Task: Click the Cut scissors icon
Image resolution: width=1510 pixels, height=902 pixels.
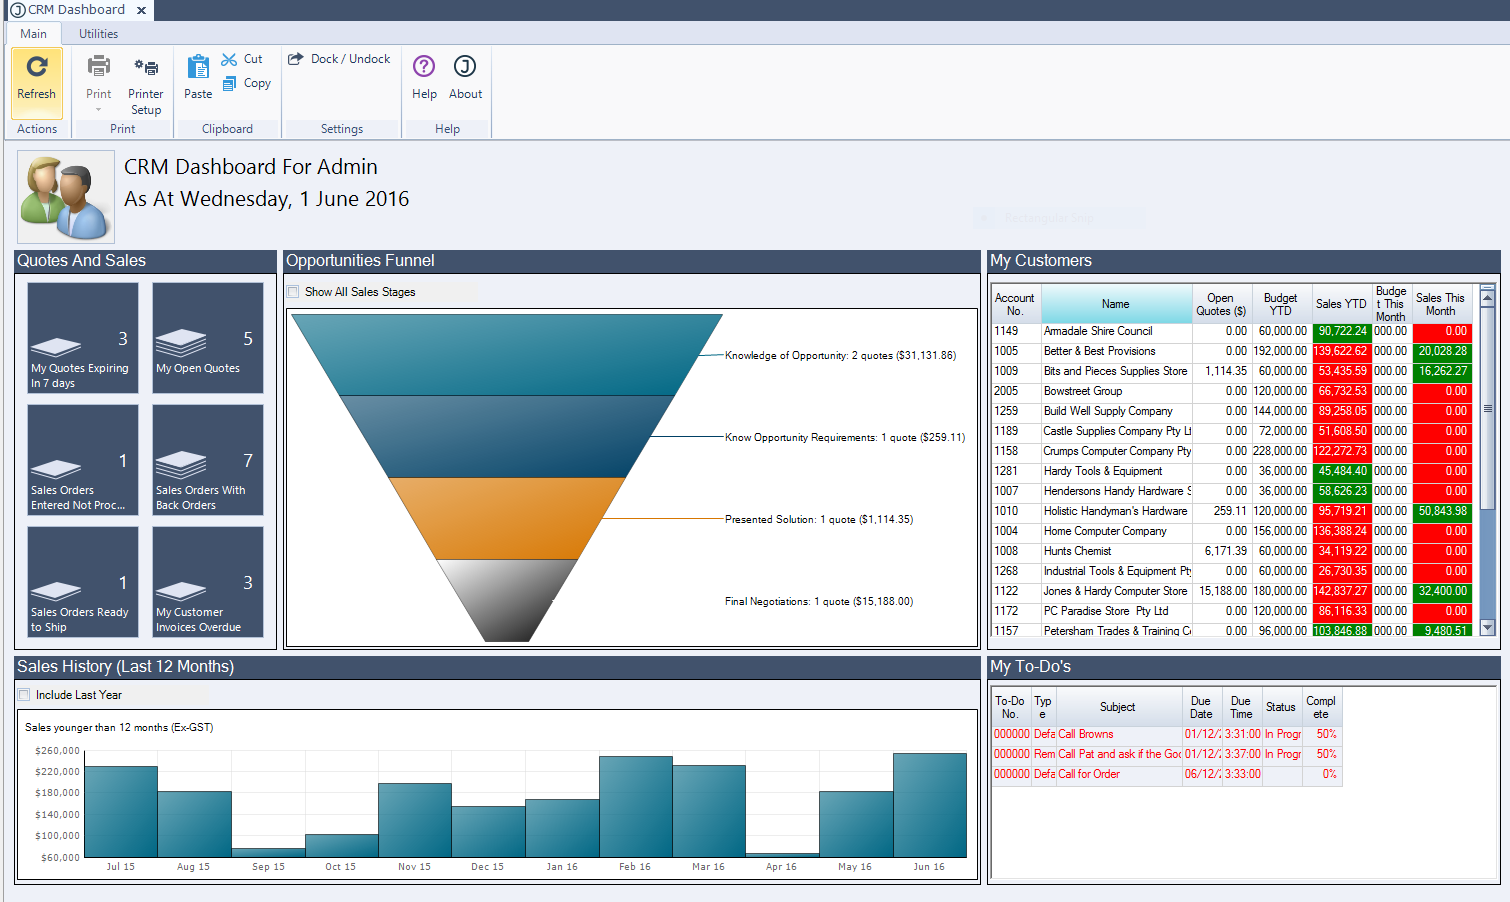Action: (229, 60)
